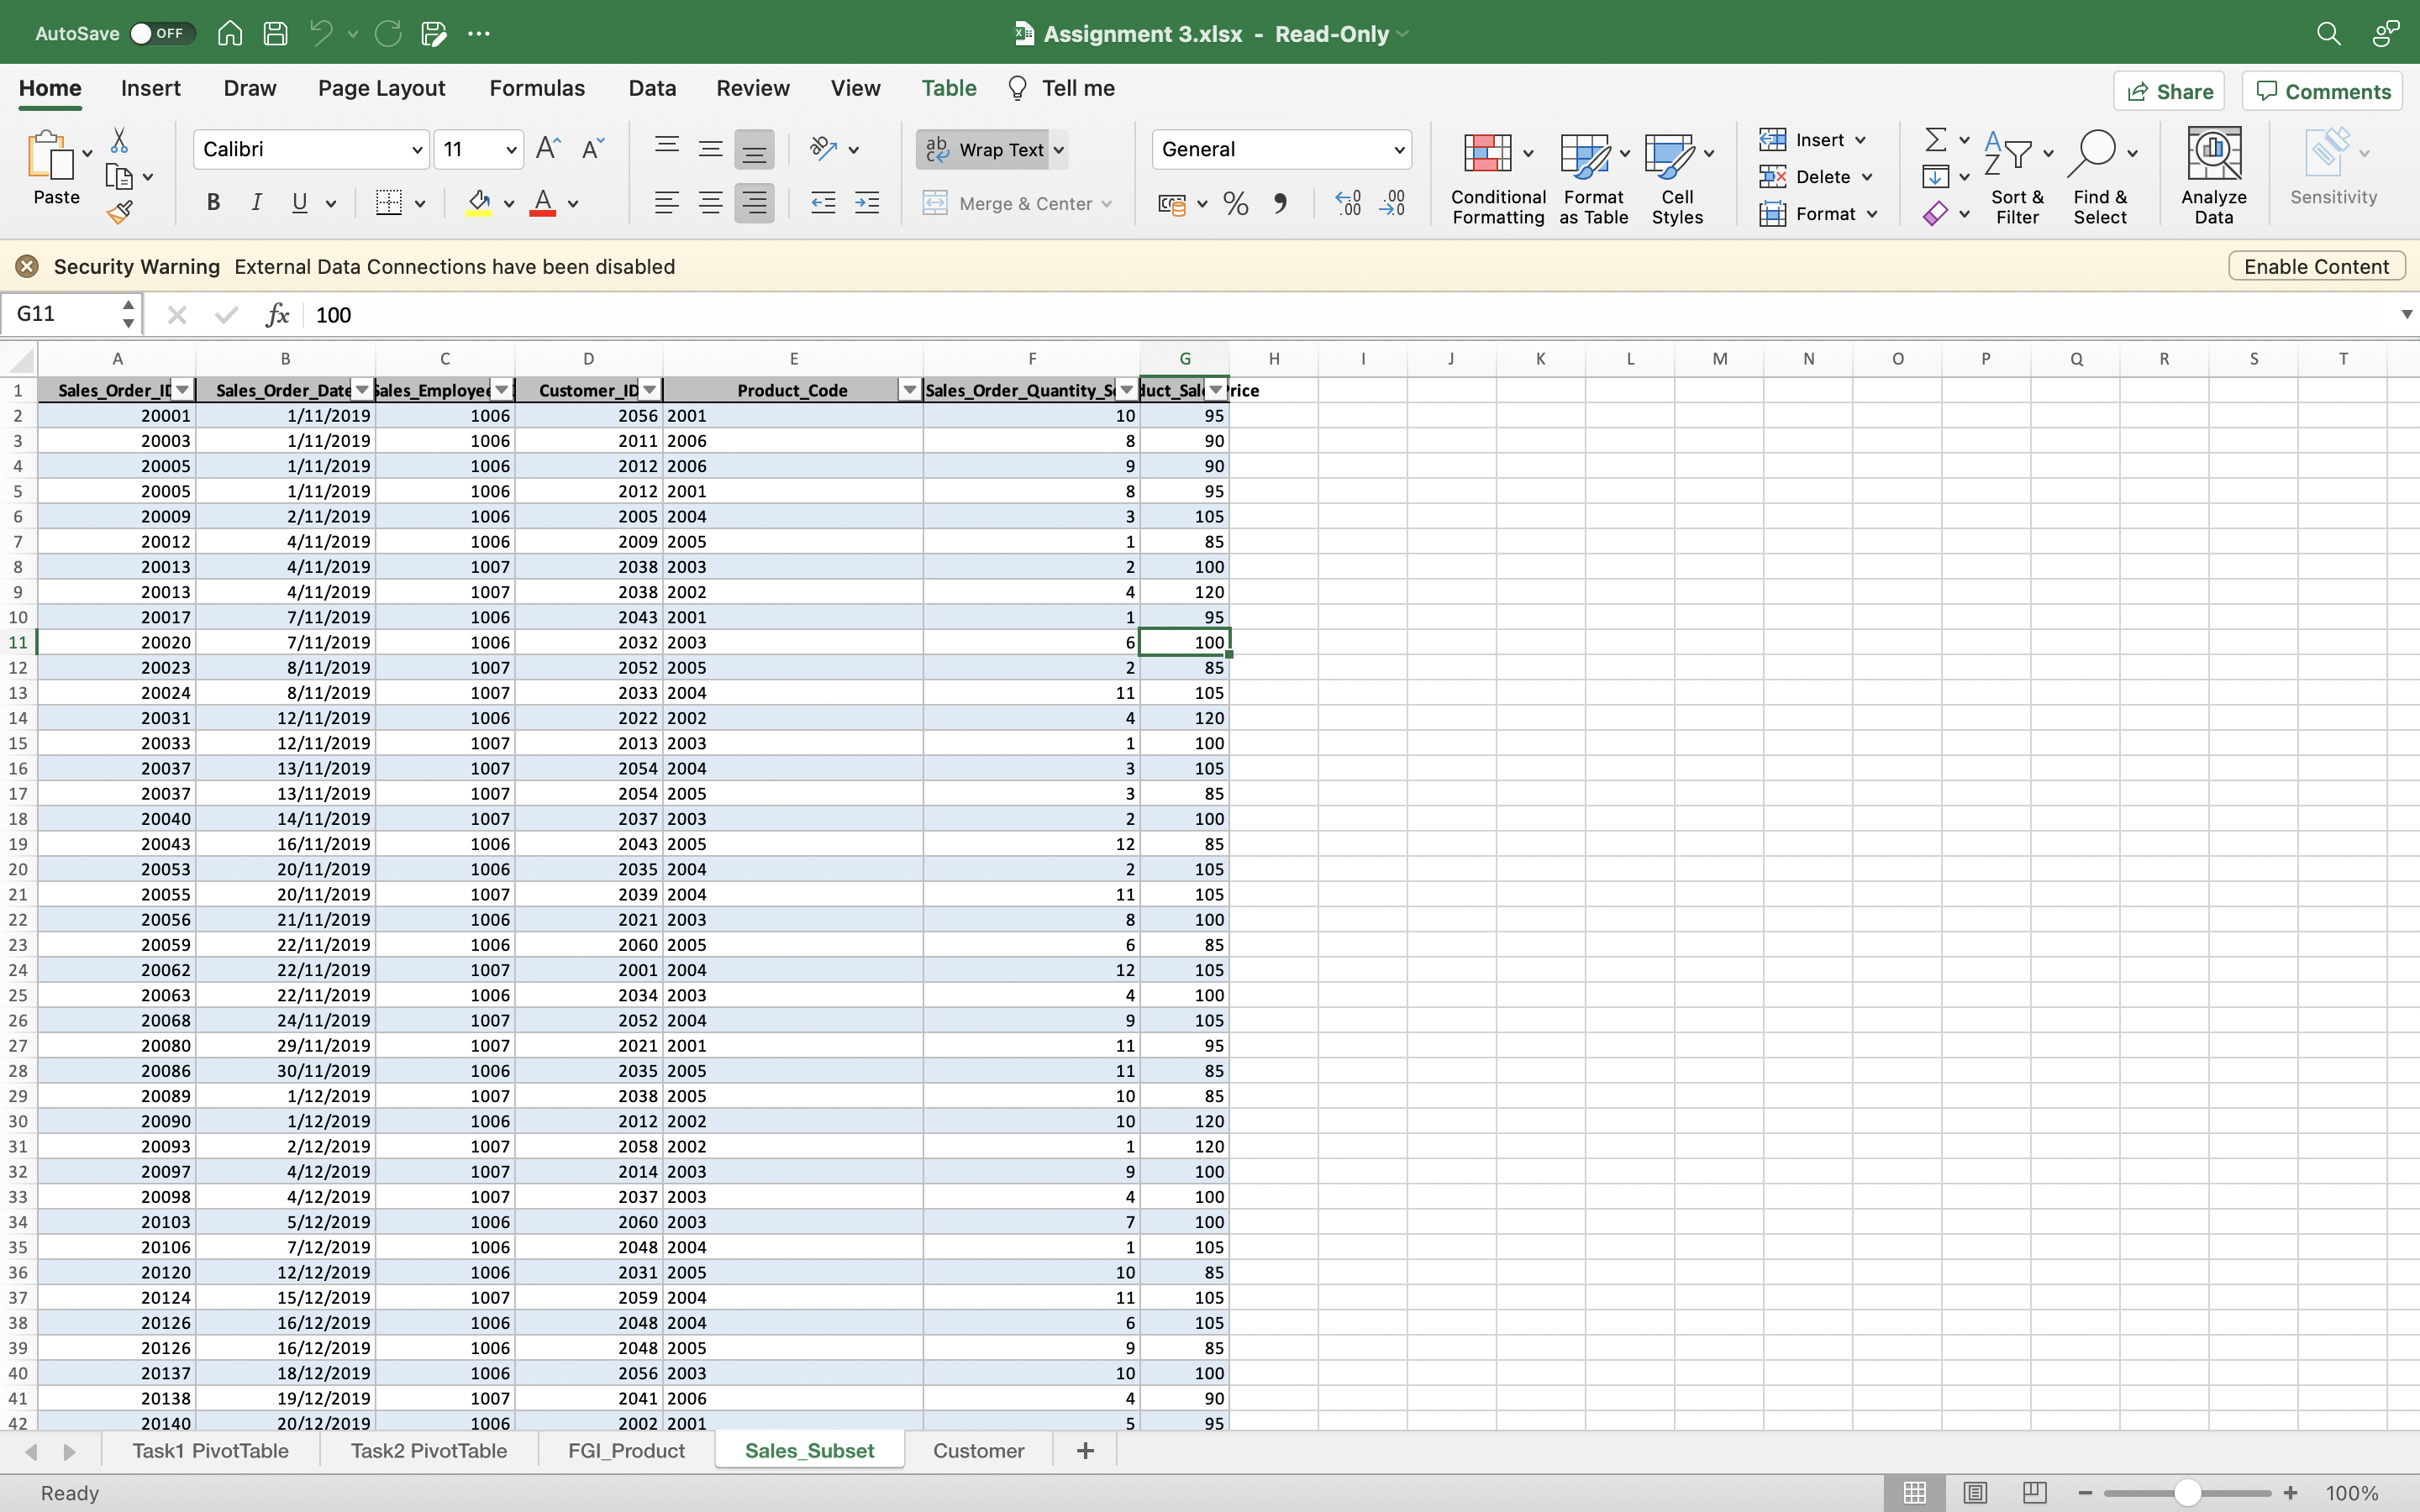
Task: Increase decimal places for the selected cell
Action: pyautogui.click(x=1347, y=203)
